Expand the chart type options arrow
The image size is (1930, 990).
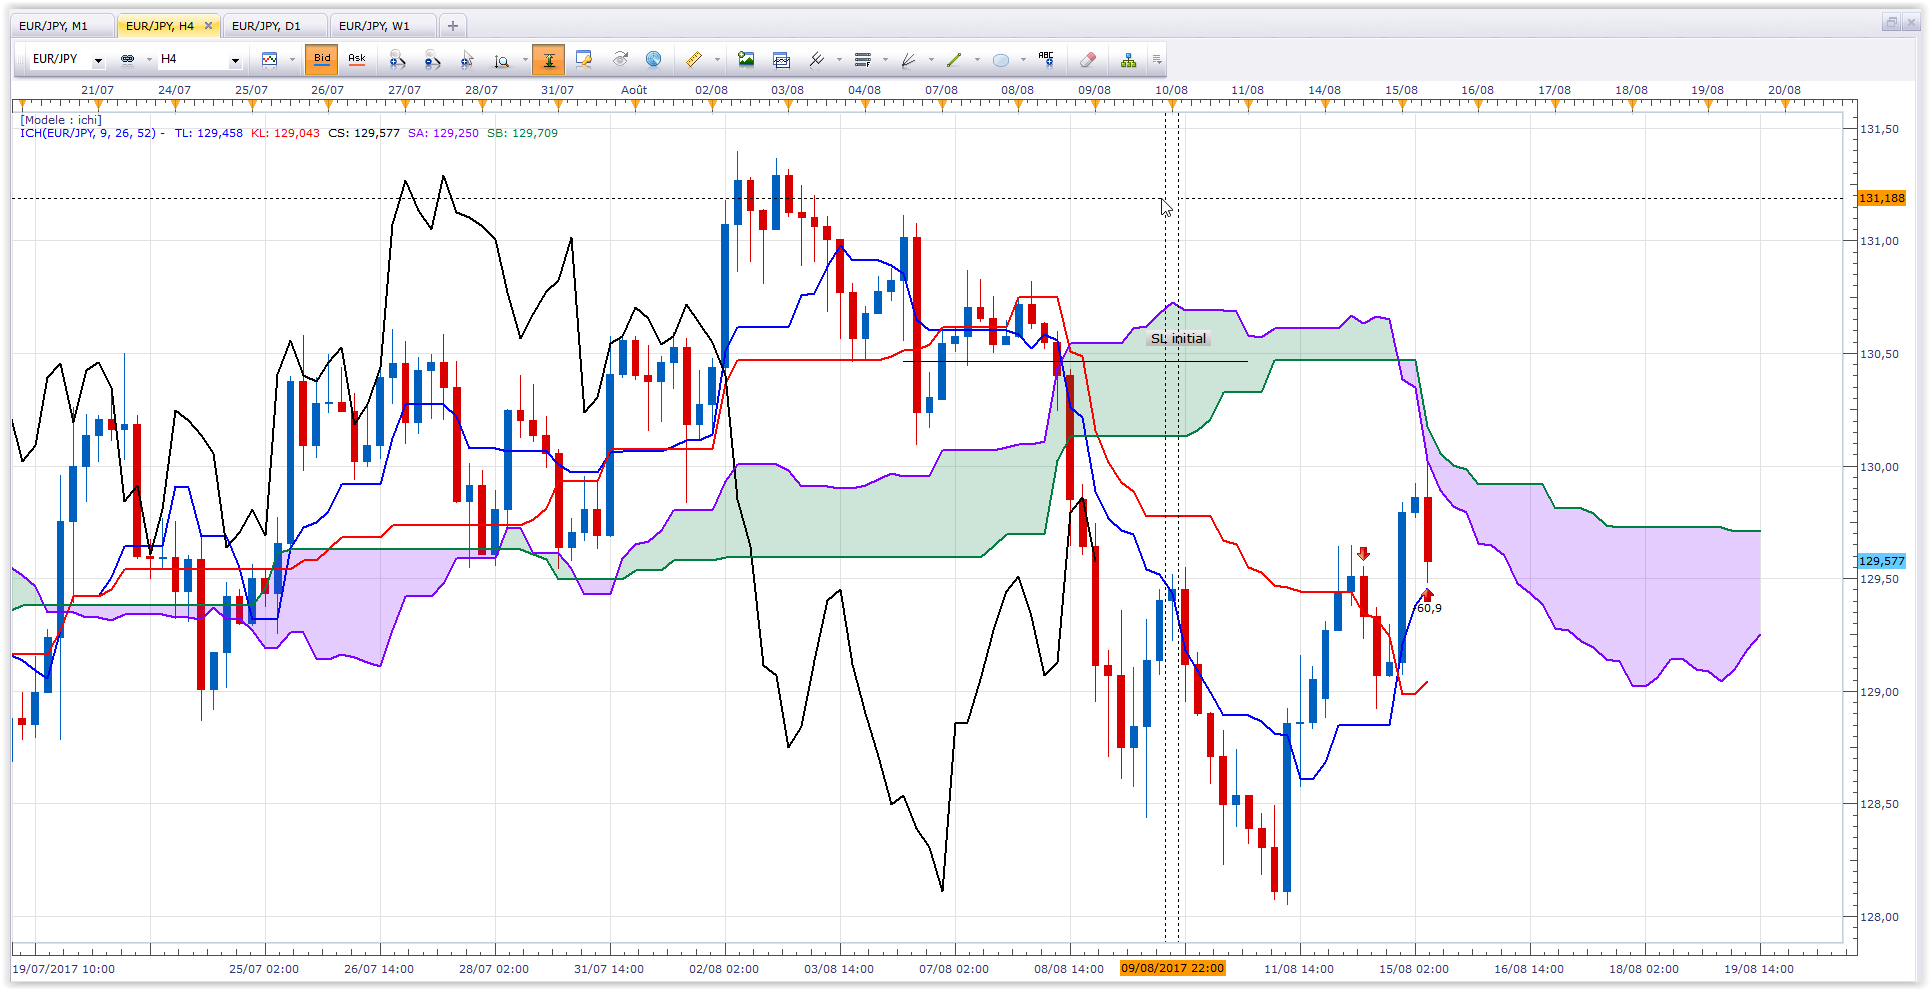[292, 60]
